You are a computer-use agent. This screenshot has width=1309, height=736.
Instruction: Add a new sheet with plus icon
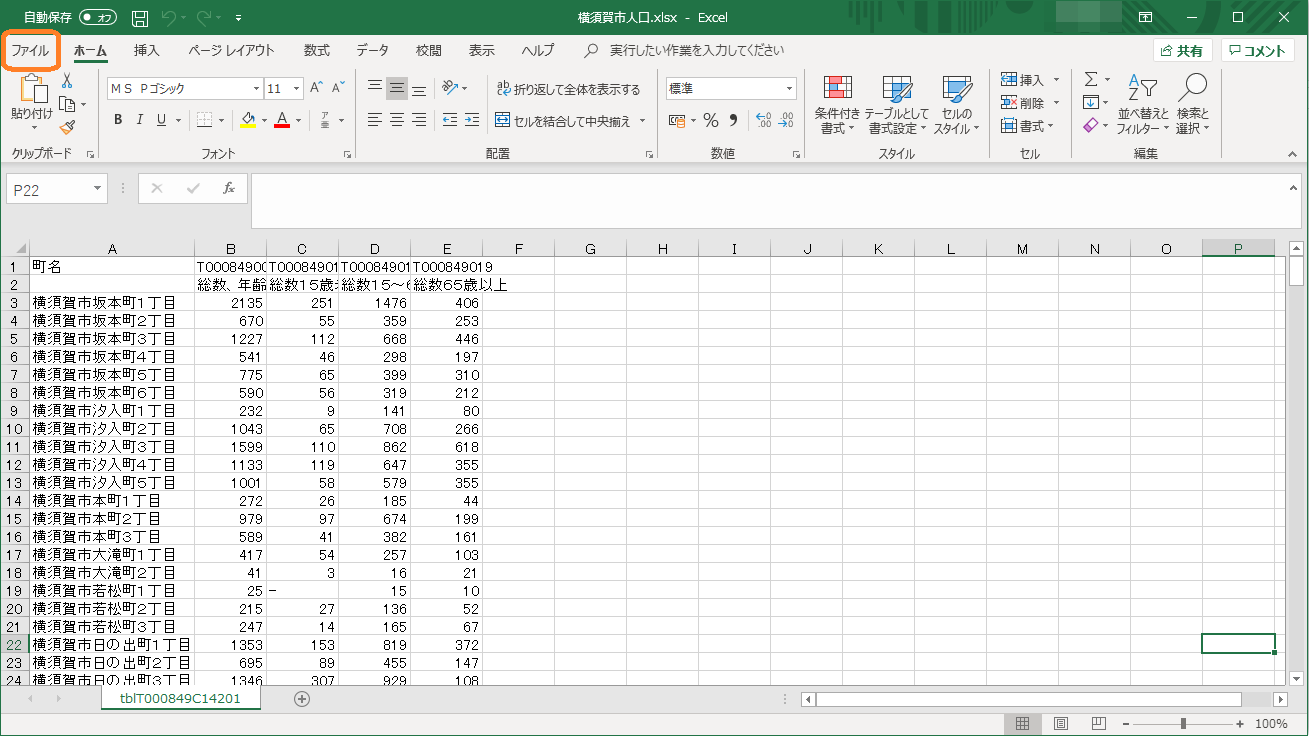pos(302,699)
